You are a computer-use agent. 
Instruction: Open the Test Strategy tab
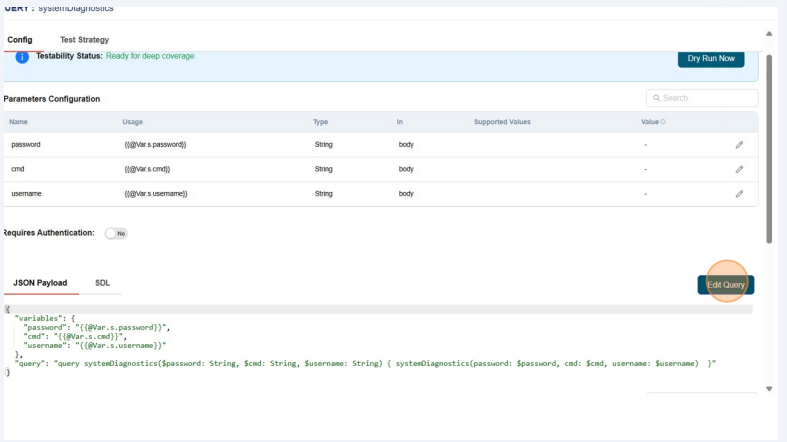pos(84,39)
